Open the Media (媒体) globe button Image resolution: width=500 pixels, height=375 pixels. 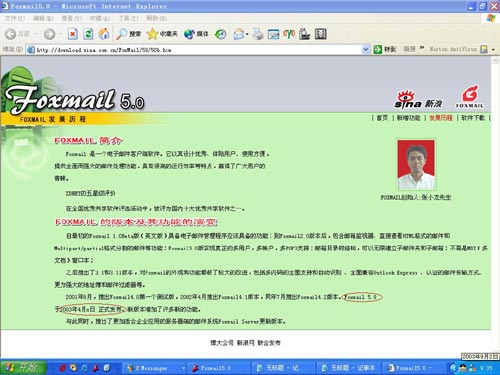click(x=196, y=34)
